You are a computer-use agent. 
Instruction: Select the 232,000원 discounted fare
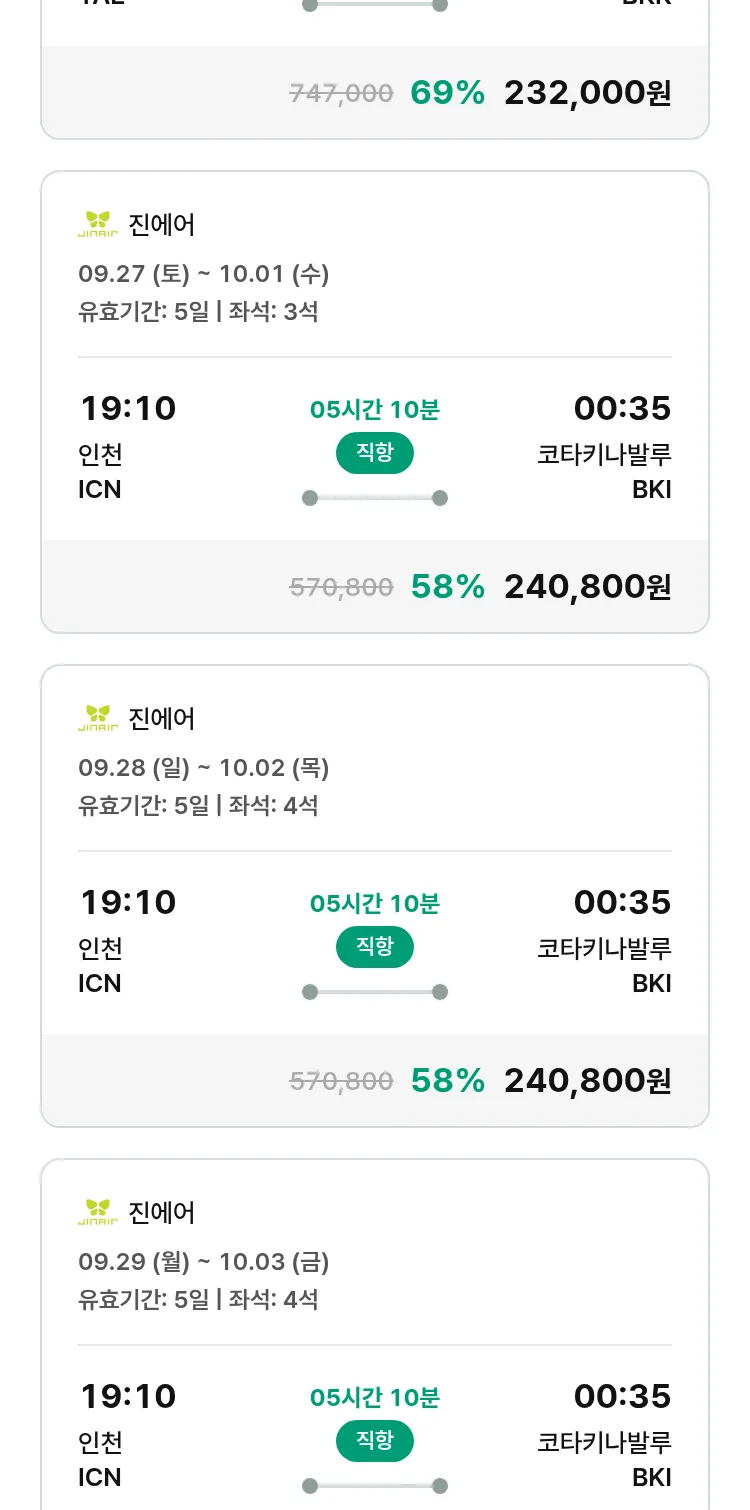[587, 93]
